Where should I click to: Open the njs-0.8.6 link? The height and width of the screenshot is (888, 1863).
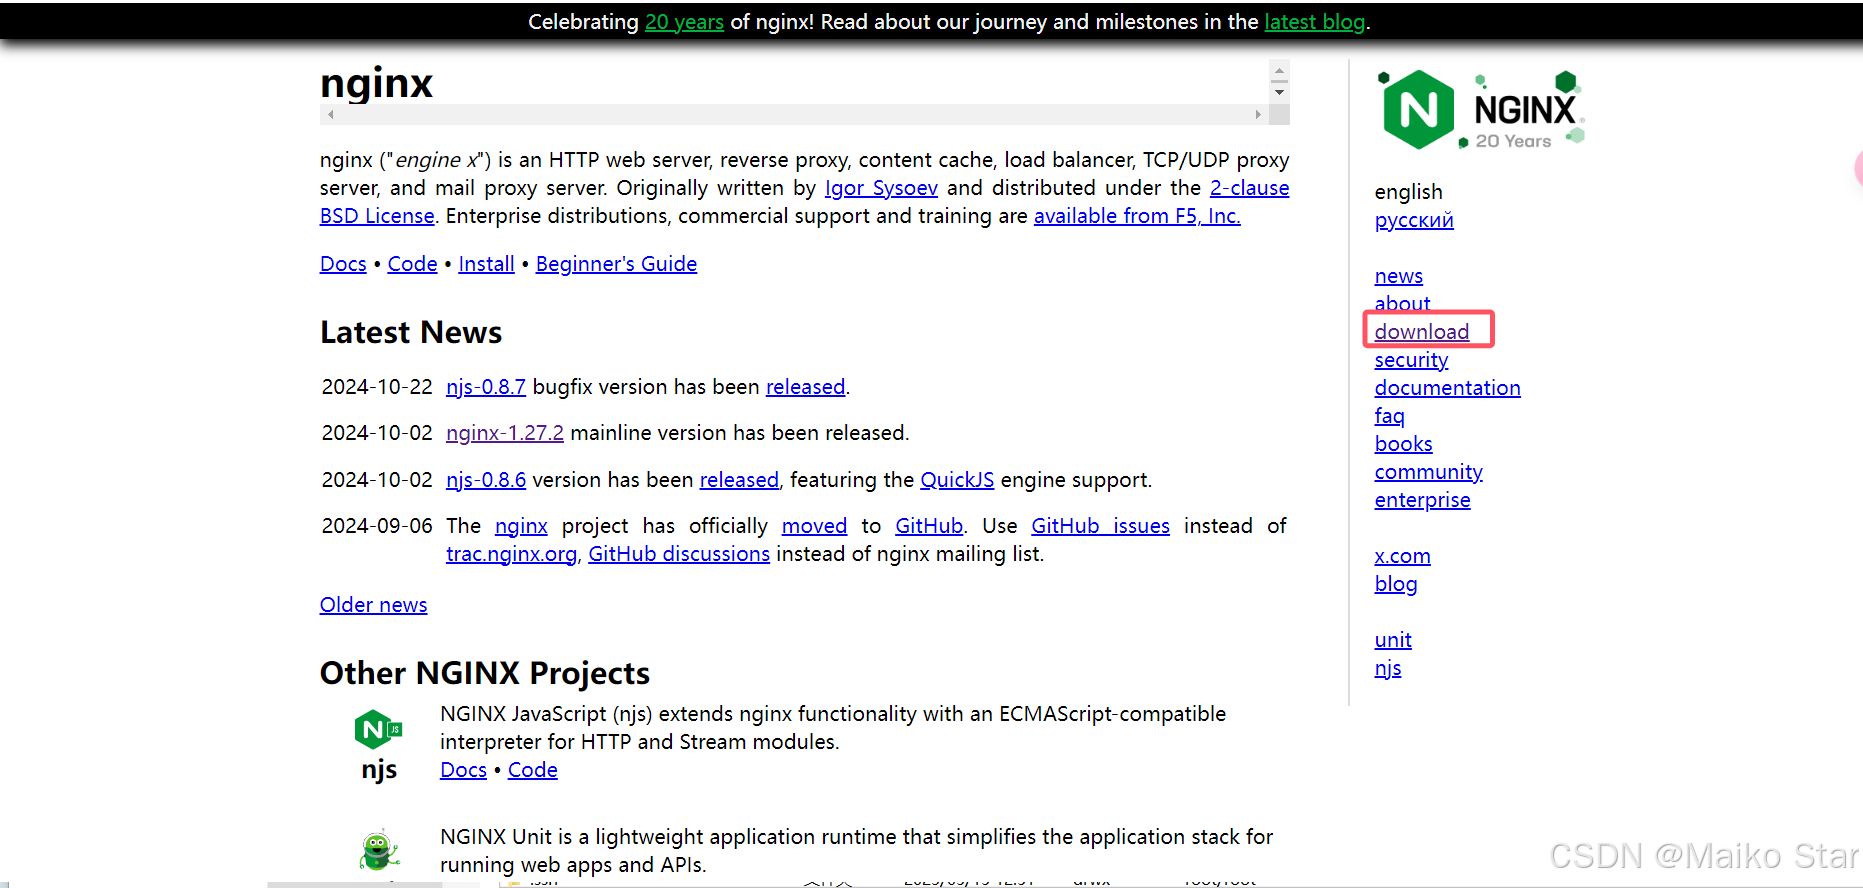(486, 480)
